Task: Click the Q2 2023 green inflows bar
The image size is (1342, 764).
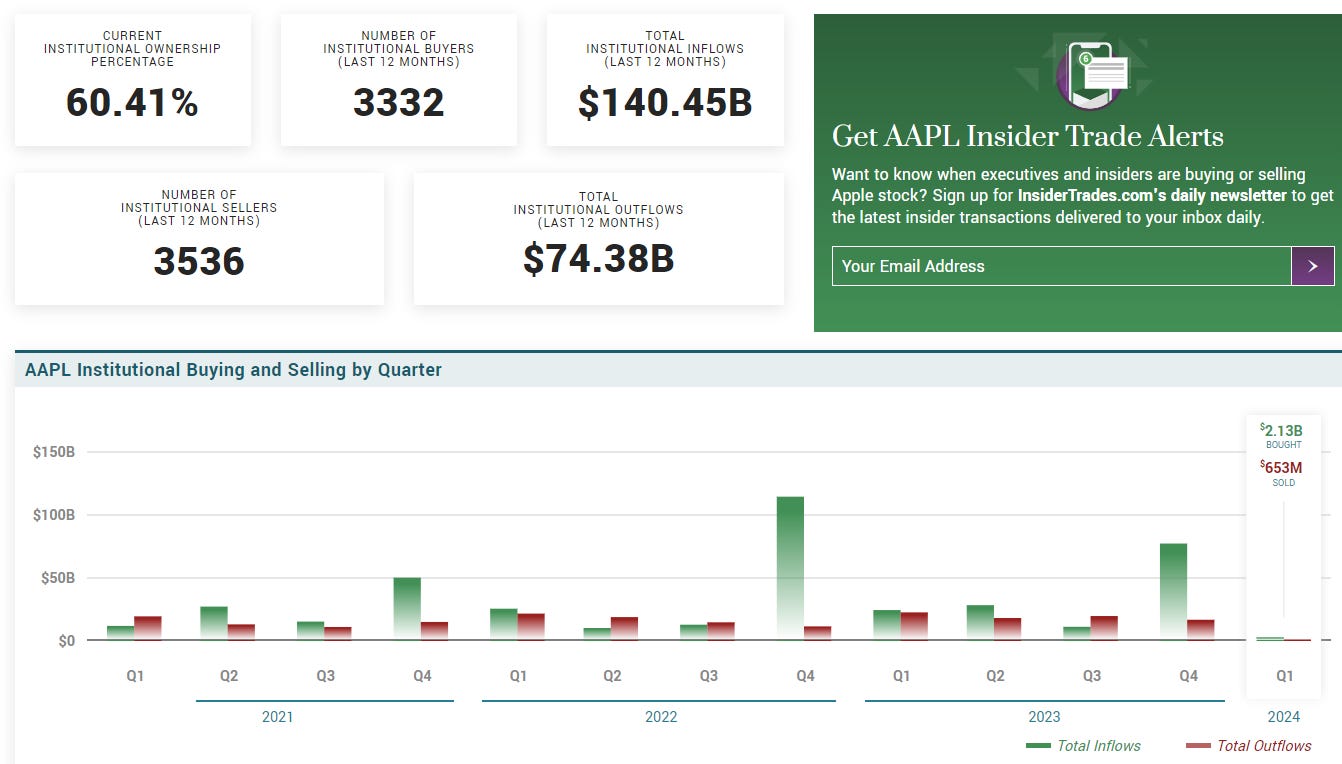Action: 980,622
